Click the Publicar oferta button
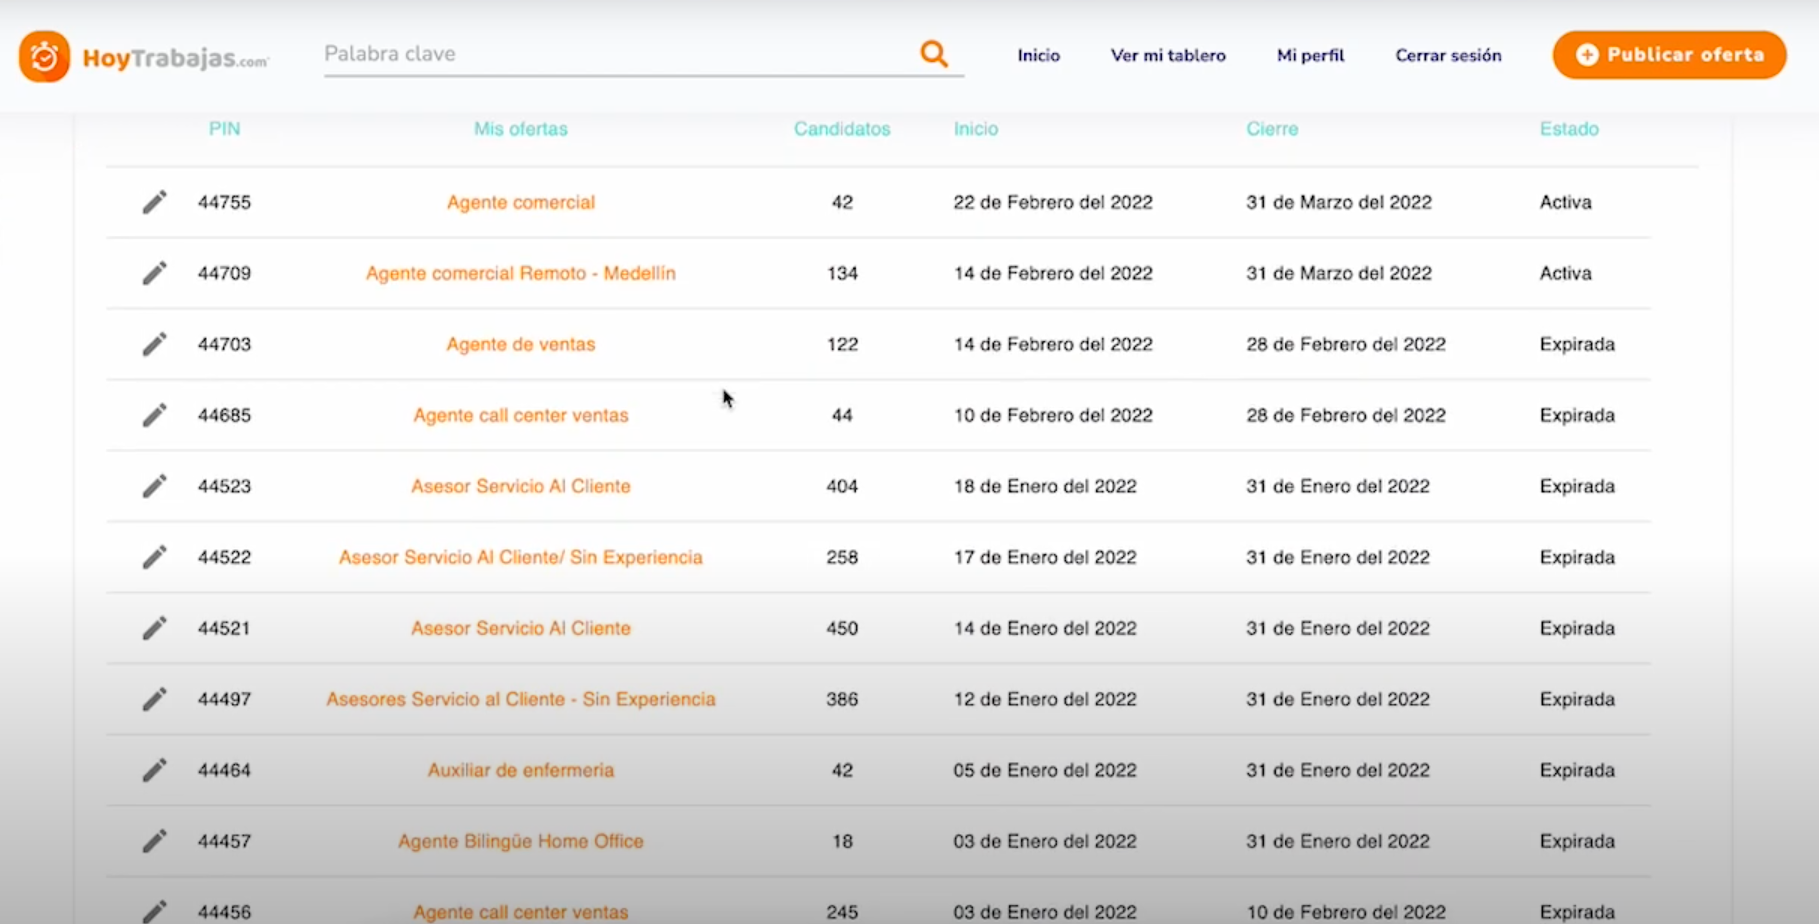Image resolution: width=1819 pixels, height=924 pixels. click(x=1669, y=55)
